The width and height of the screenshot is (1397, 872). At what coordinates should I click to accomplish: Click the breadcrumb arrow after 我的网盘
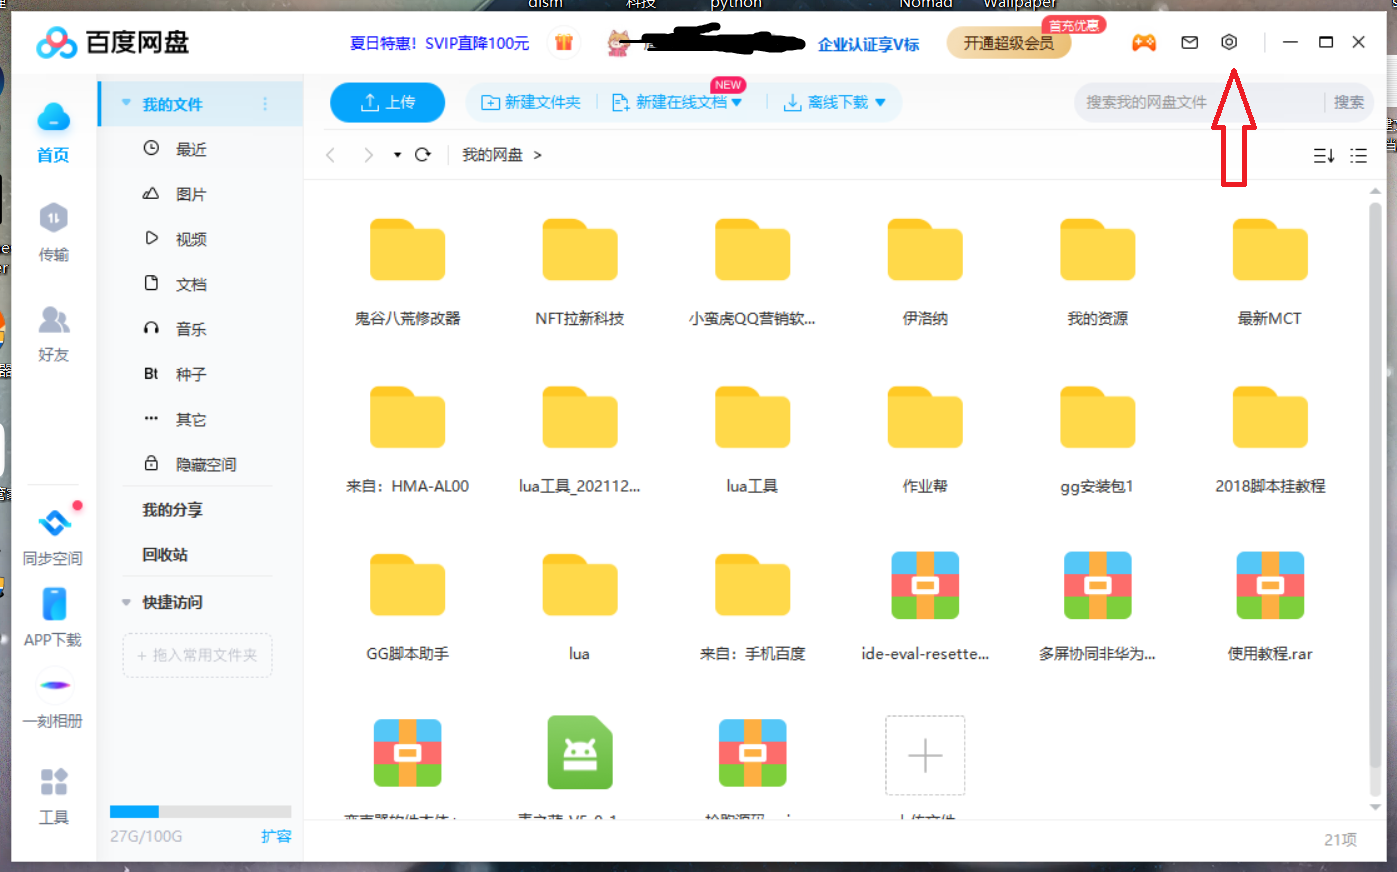click(x=537, y=155)
